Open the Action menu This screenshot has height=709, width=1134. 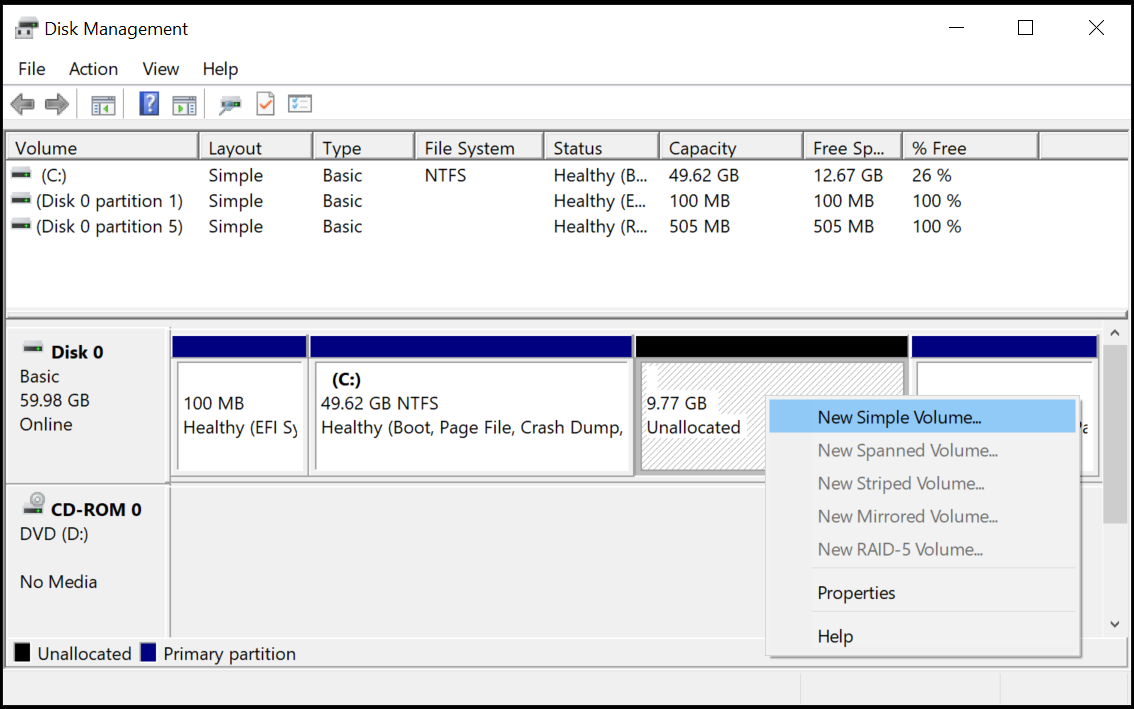(x=93, y=69)
